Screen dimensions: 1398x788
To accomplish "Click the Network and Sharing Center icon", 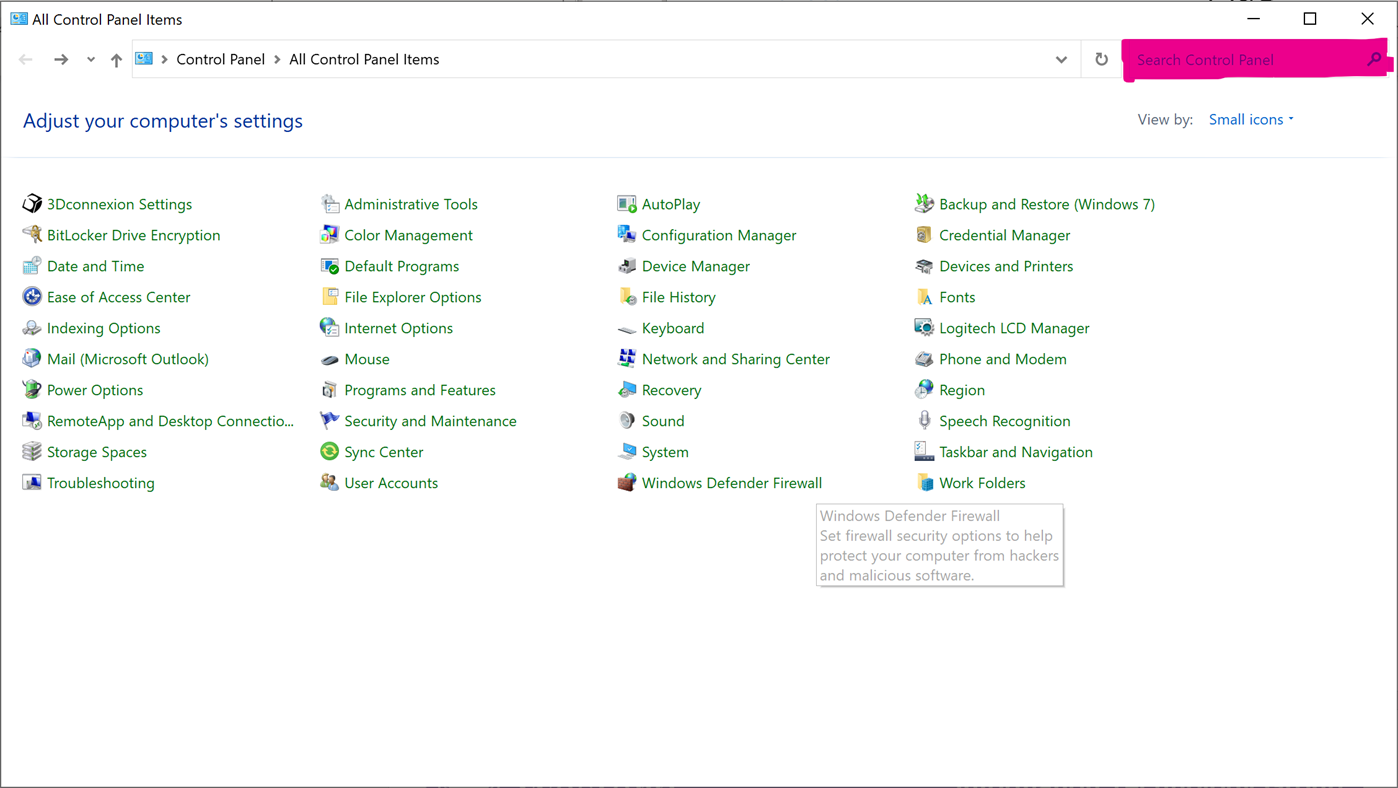I will pyautogui.click(x=627, y=359).
